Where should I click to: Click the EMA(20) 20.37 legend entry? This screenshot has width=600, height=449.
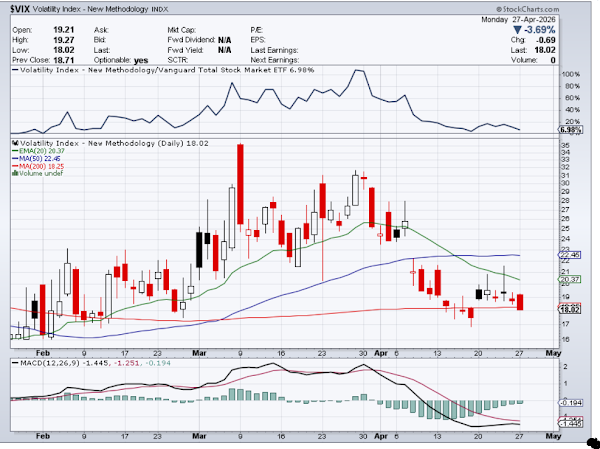coord(38,151)
